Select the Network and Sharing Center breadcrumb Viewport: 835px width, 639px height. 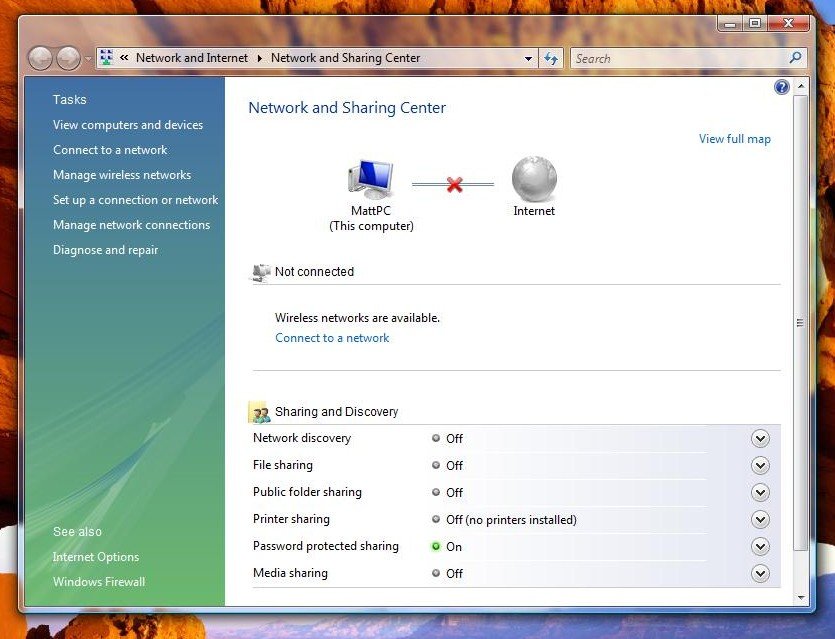pyautogui.click(x=346, y=58)
